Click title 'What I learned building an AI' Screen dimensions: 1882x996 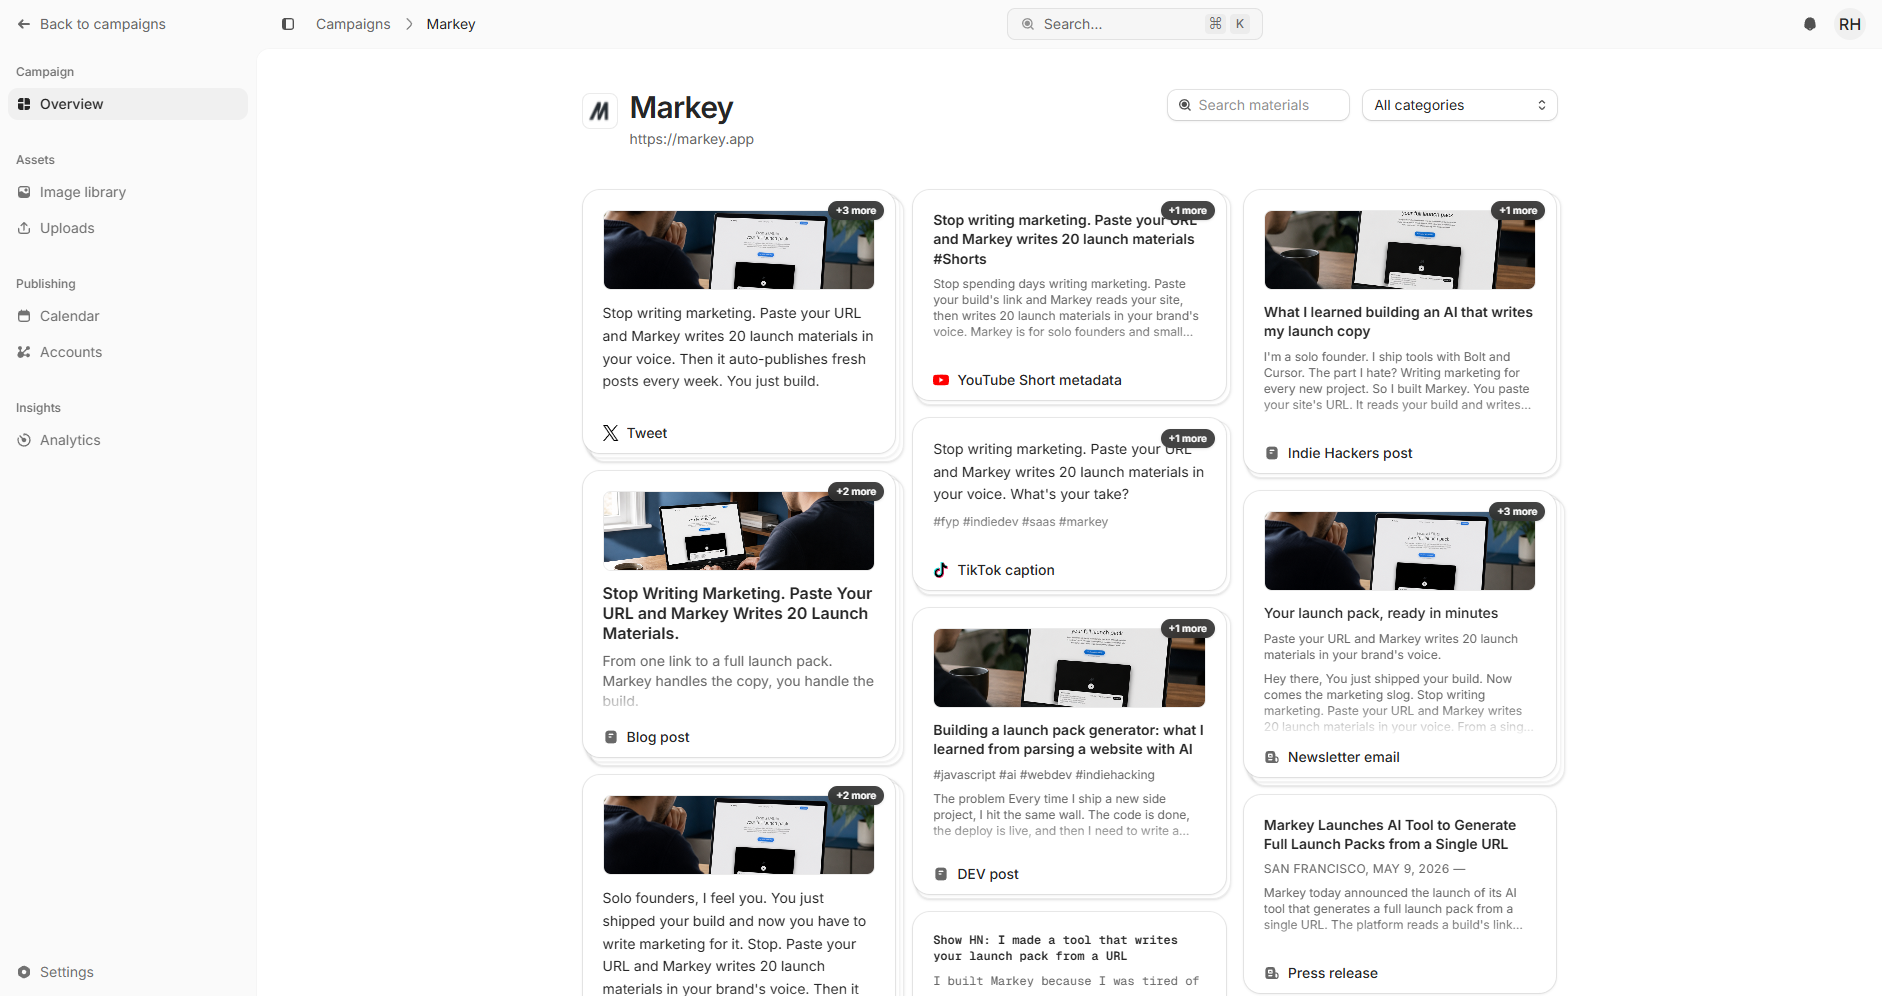point(1398,322)
